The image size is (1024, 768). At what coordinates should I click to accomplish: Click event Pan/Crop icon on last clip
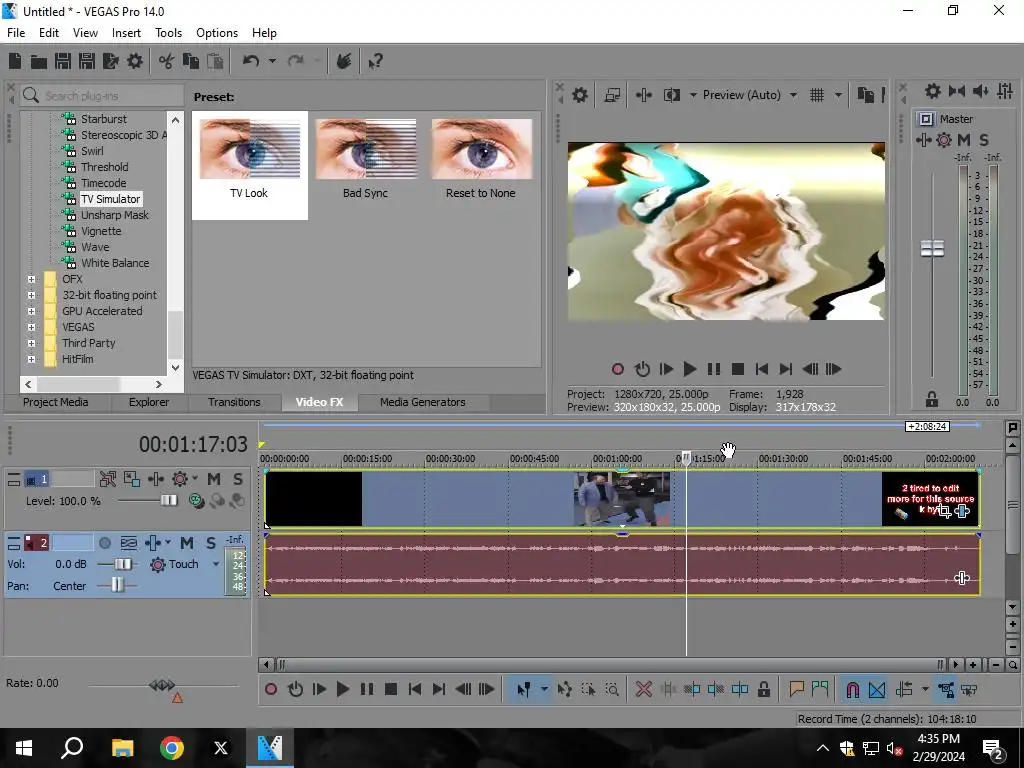944,511
